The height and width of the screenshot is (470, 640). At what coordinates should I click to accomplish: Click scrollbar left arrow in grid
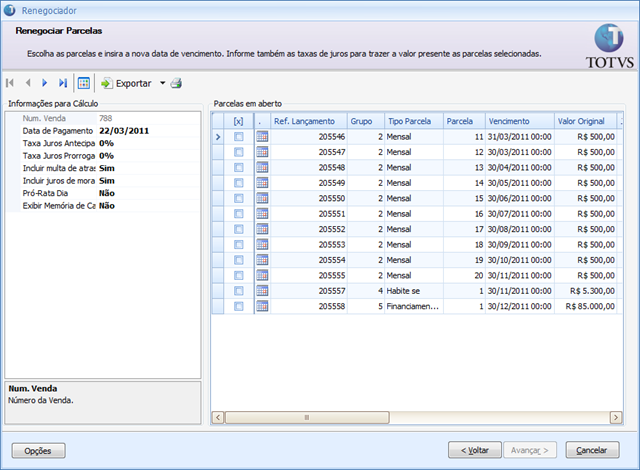(x=218, y=417)
